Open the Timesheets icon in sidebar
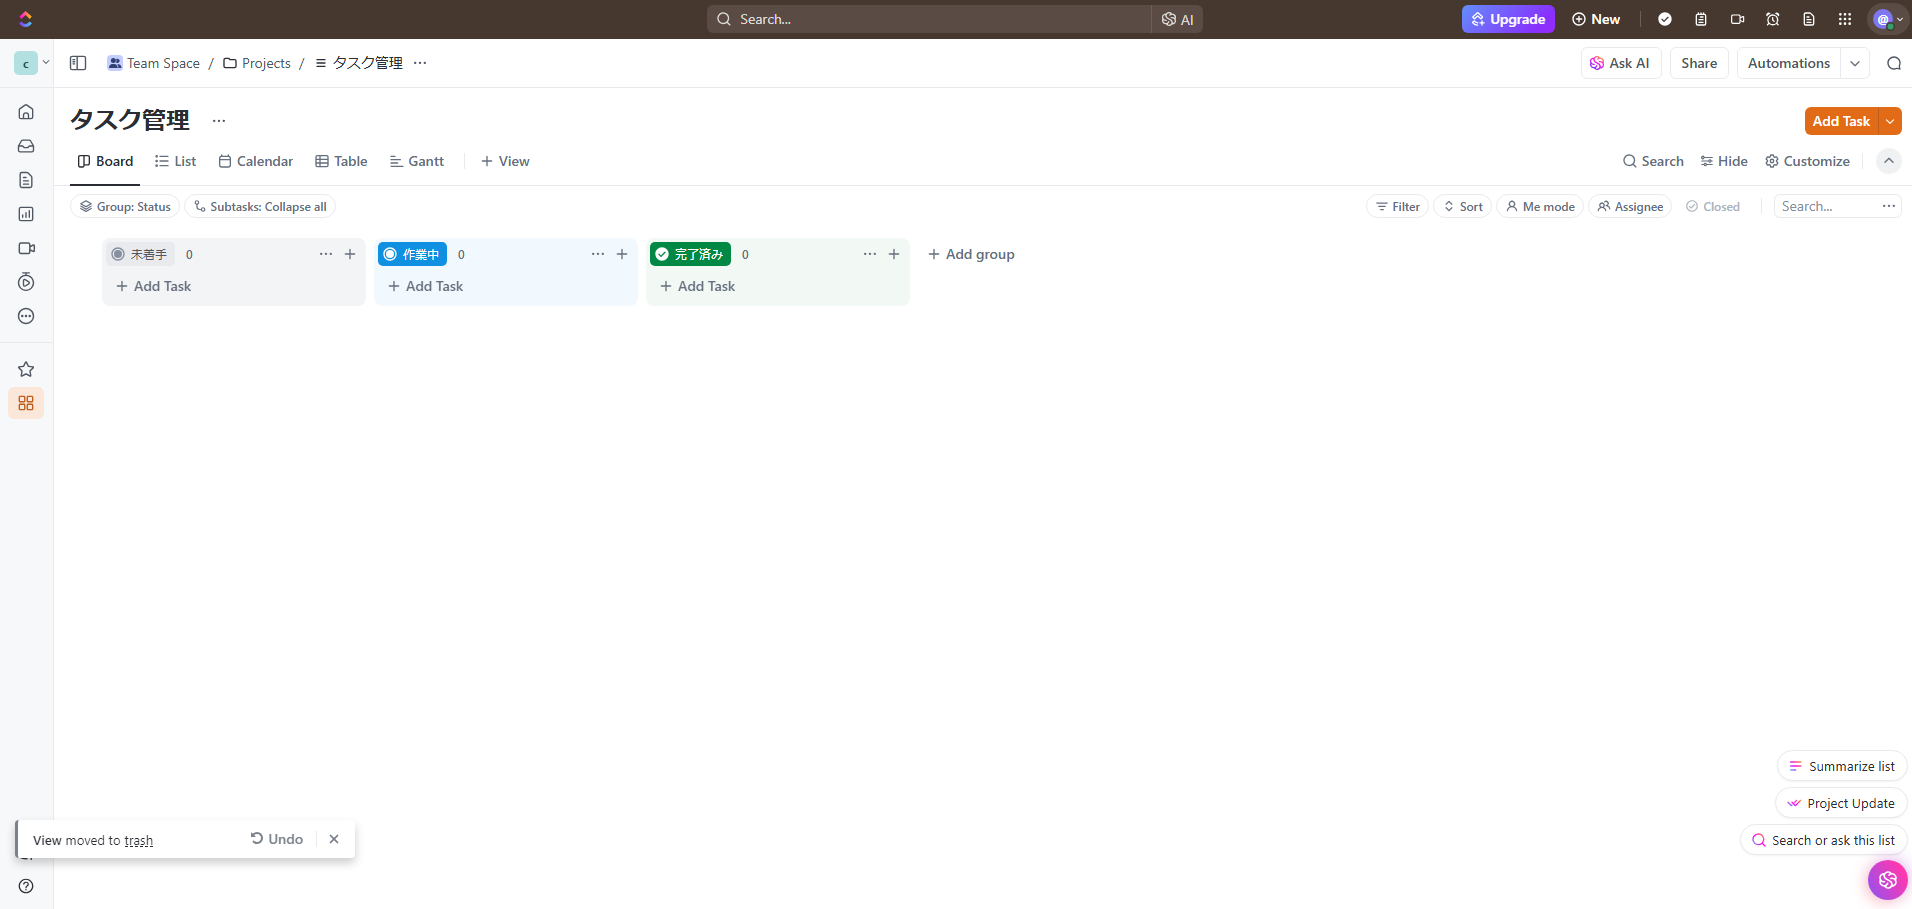 click(26, 282)
